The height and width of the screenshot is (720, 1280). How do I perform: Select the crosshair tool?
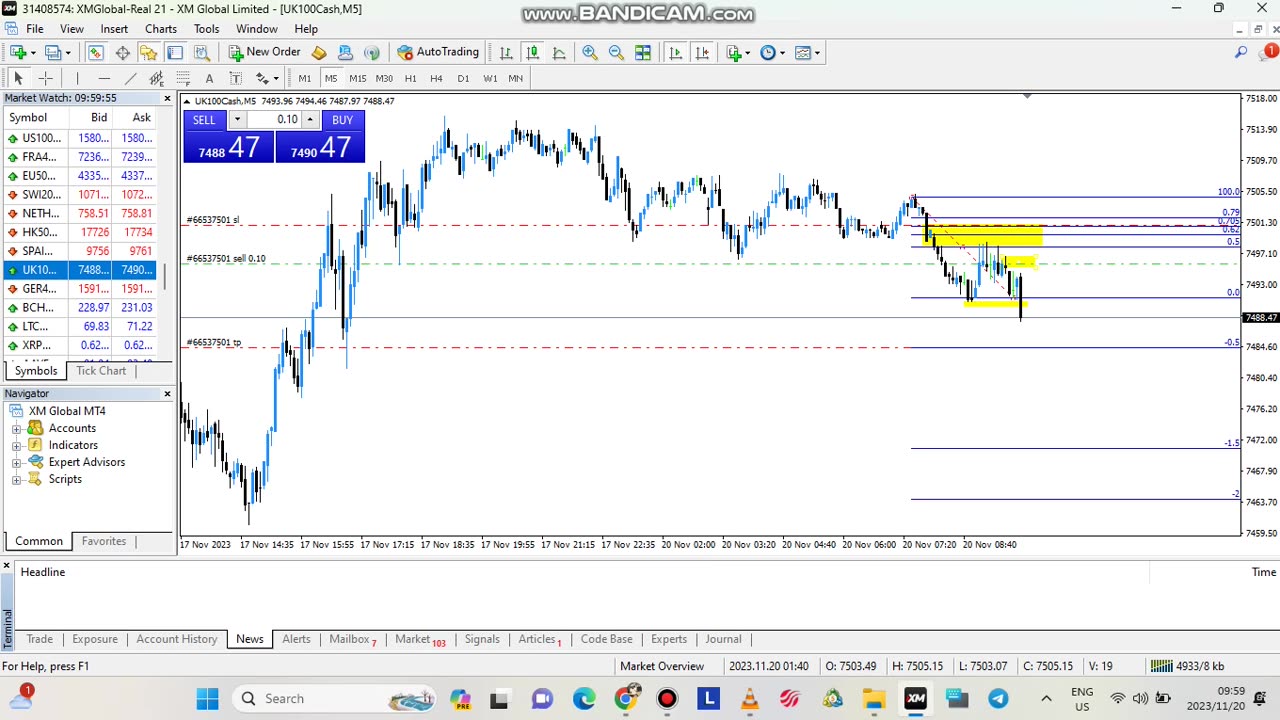point(45,78)
